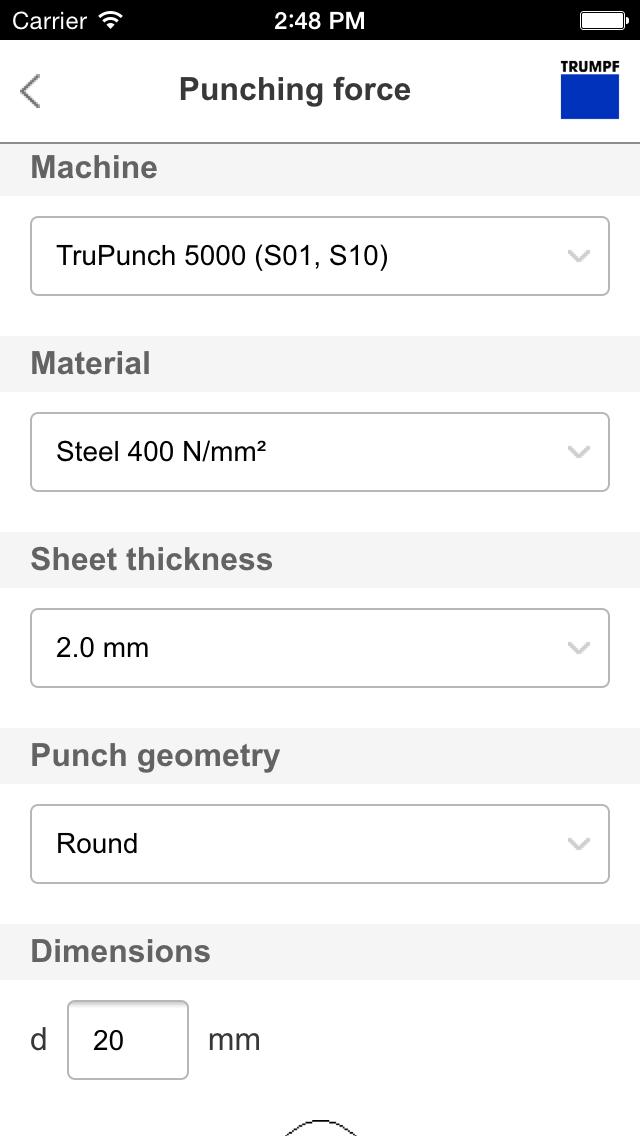Tap the back arrow on Punching force screen

pyautogui.click(x=30, y=90)
